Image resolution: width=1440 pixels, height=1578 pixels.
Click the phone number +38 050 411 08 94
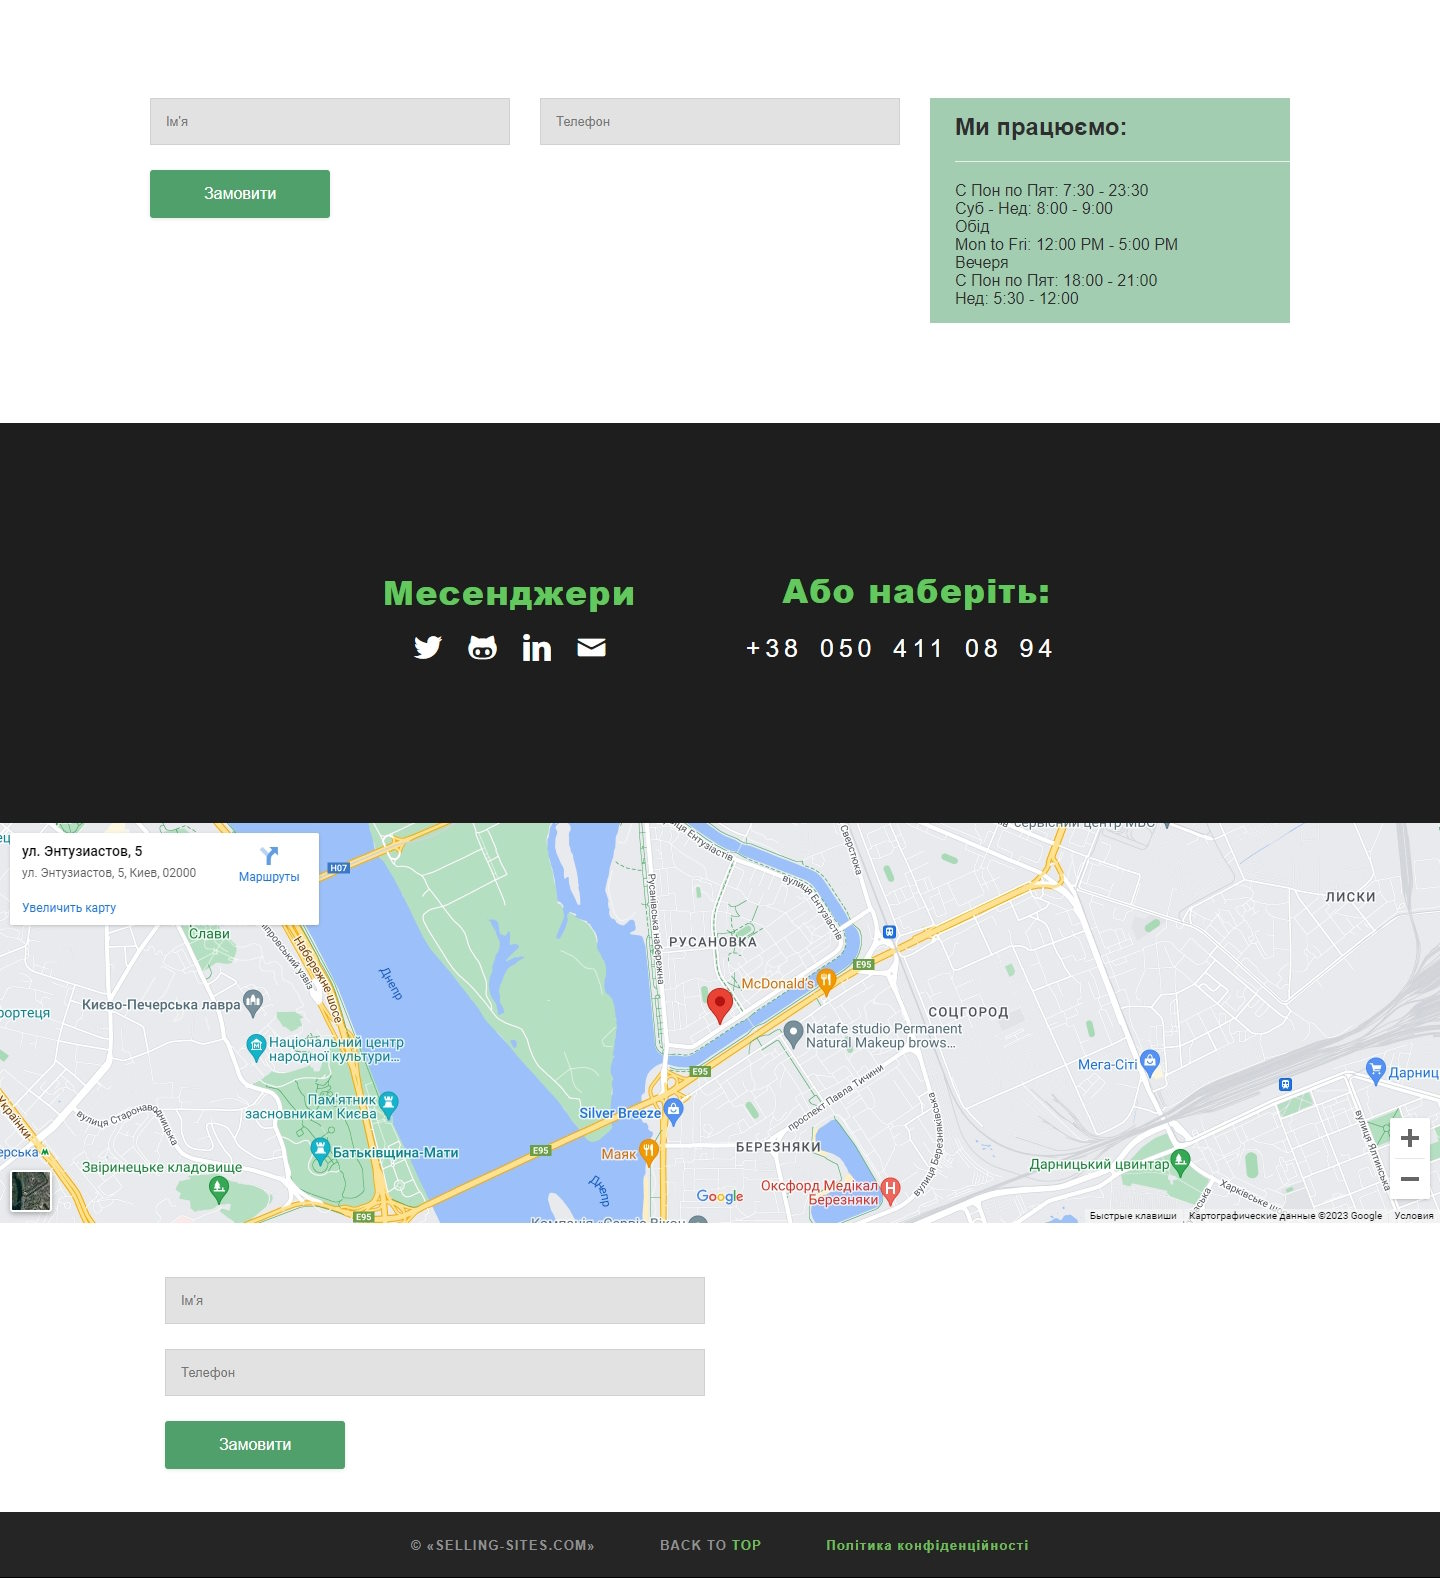point(900,649)
